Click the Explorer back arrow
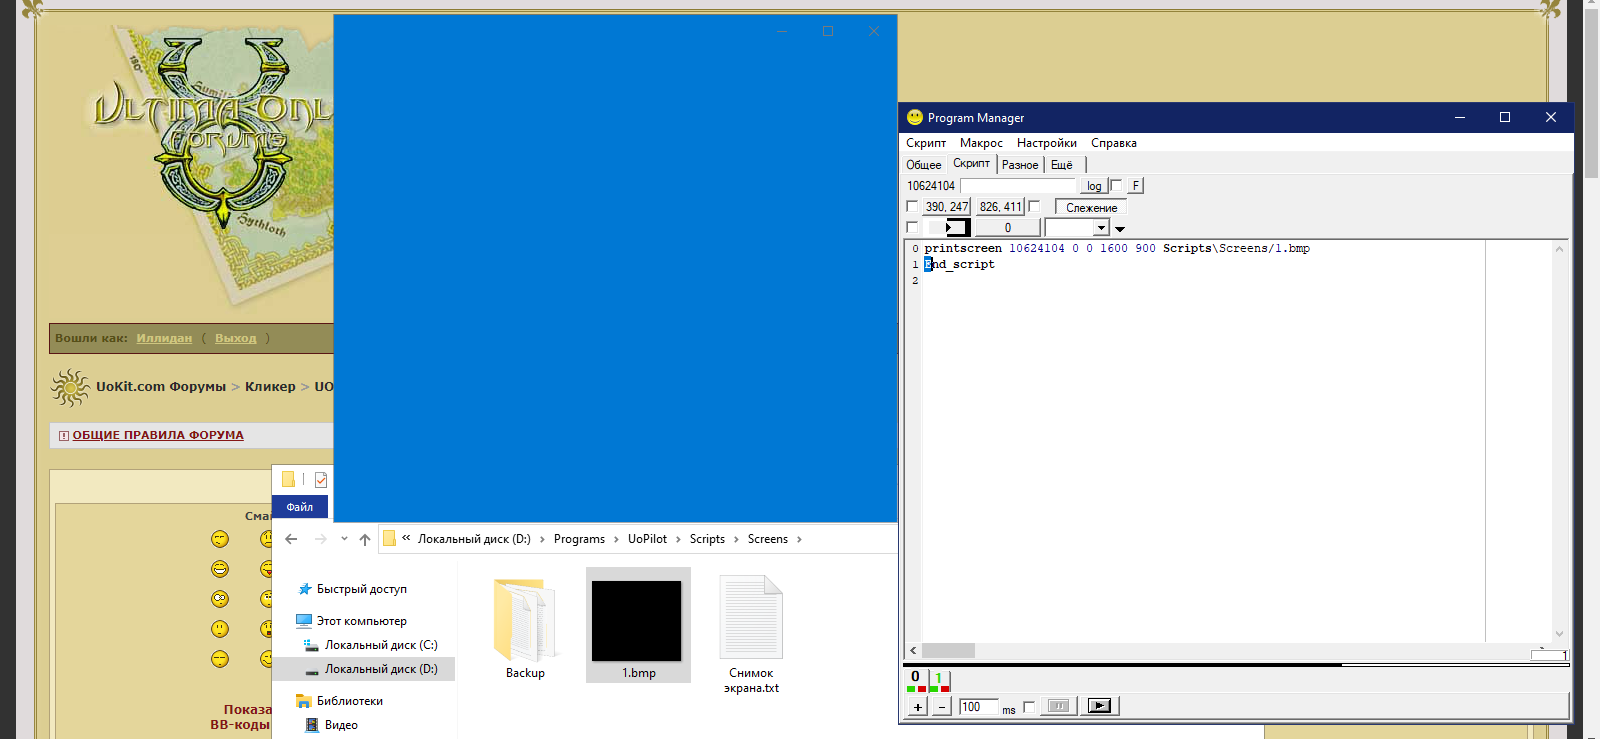This screenshot has height=739, width=1600. point(291,539)
